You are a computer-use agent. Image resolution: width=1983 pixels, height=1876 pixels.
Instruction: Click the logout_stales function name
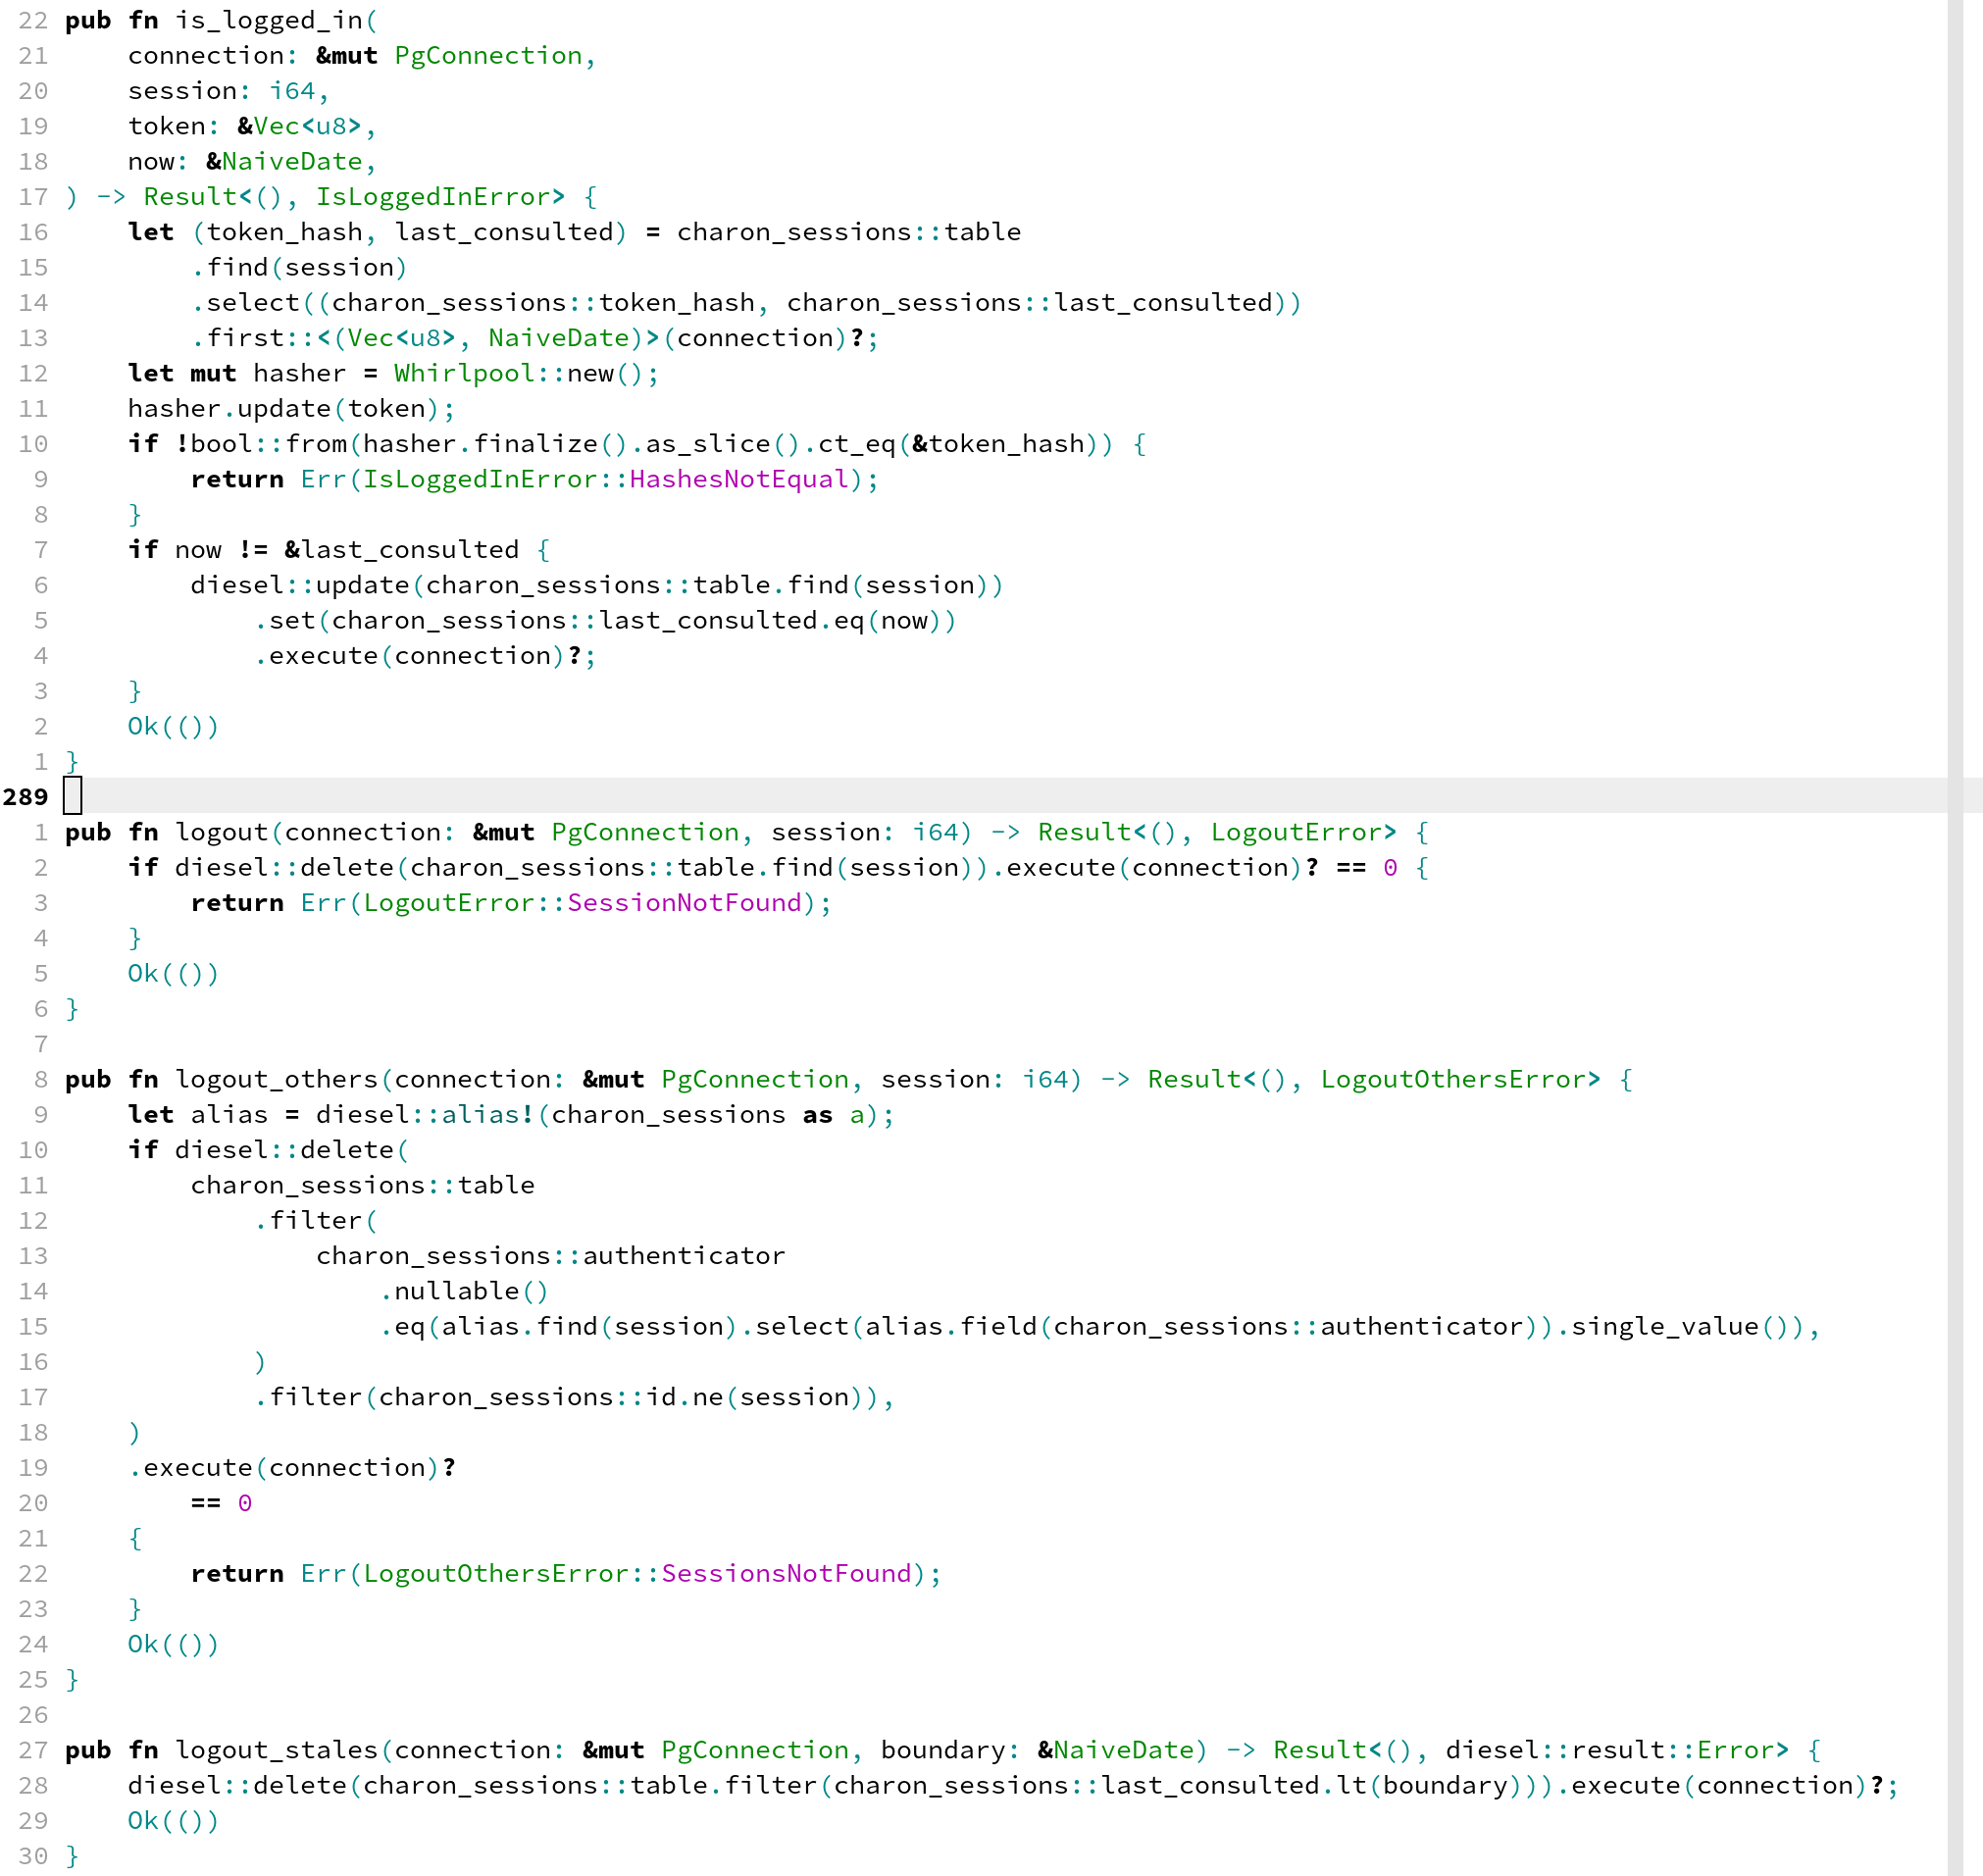[x=277, y=1751]
